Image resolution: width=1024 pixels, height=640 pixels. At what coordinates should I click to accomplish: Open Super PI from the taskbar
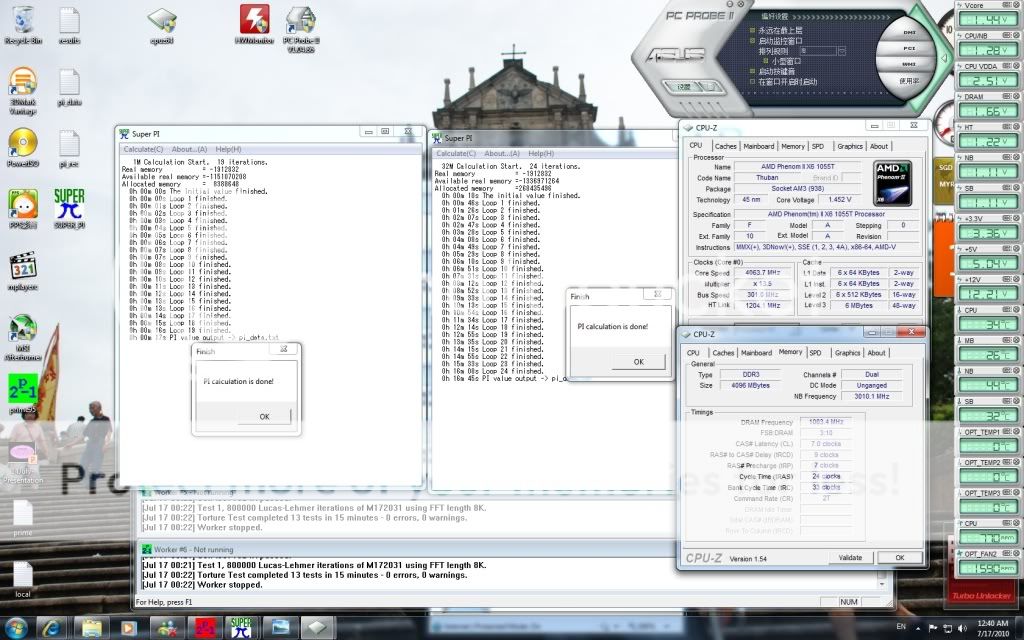click(240, 628)
